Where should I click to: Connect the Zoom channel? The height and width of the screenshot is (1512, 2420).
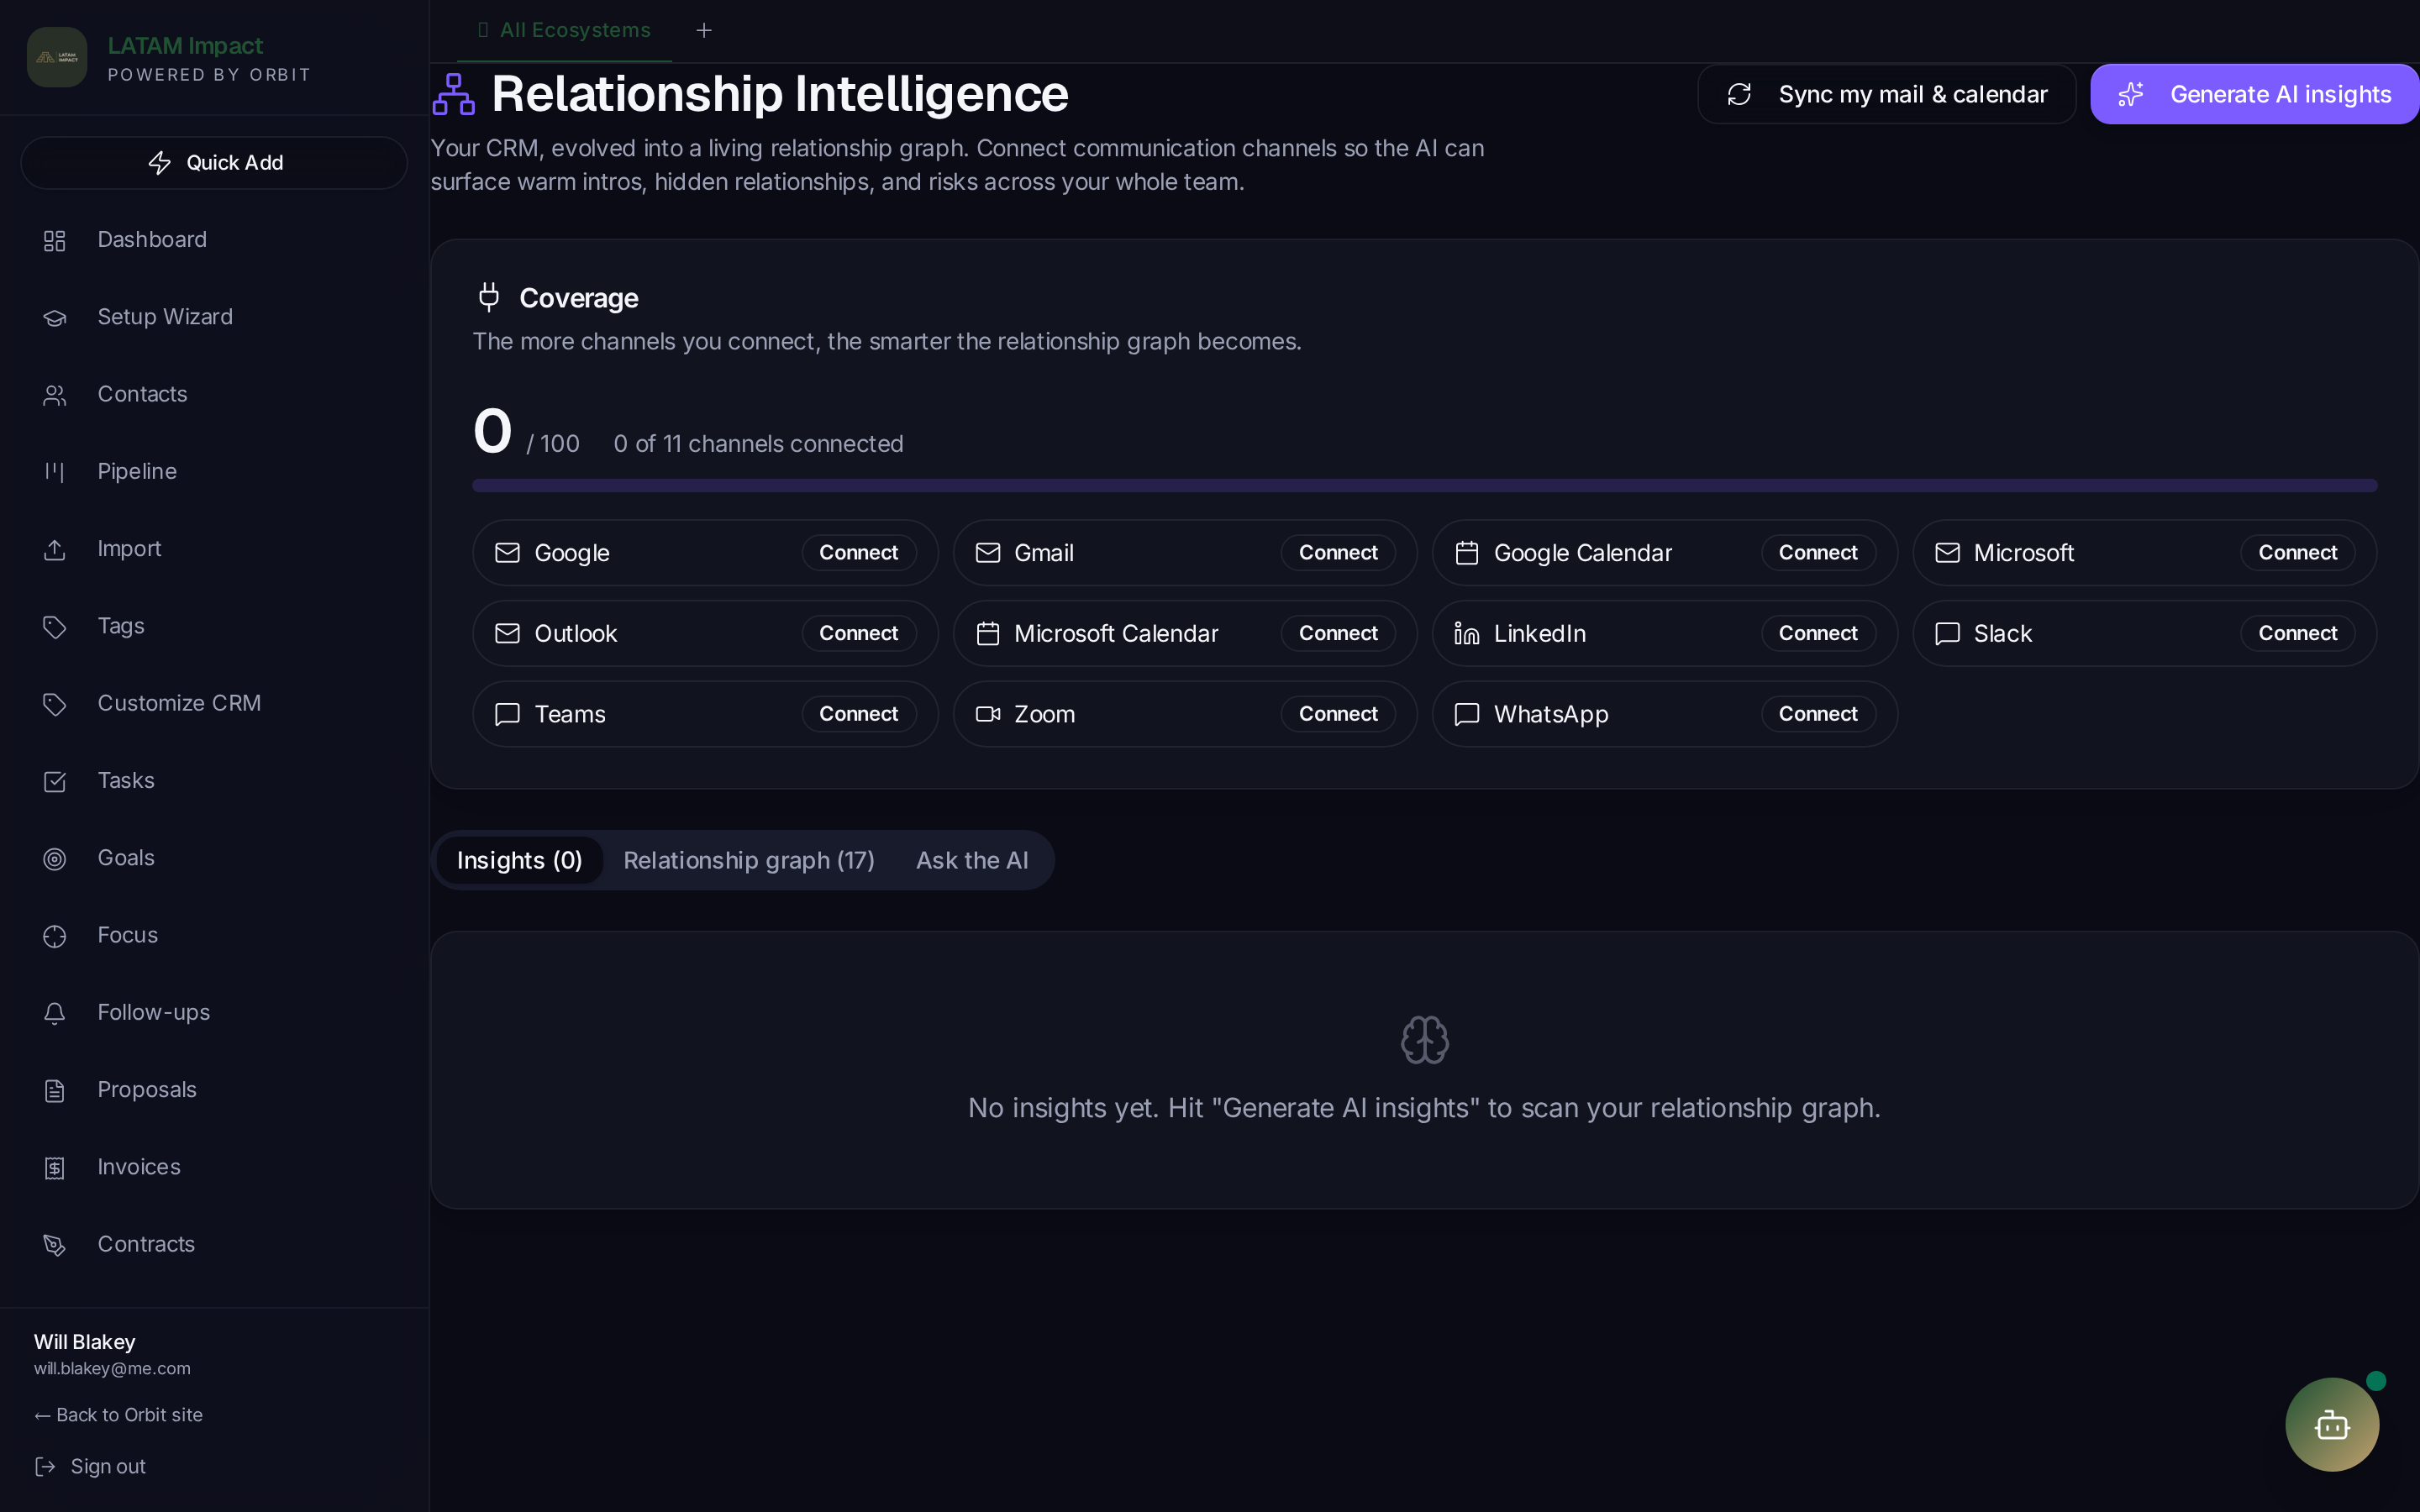[1338, 714]
